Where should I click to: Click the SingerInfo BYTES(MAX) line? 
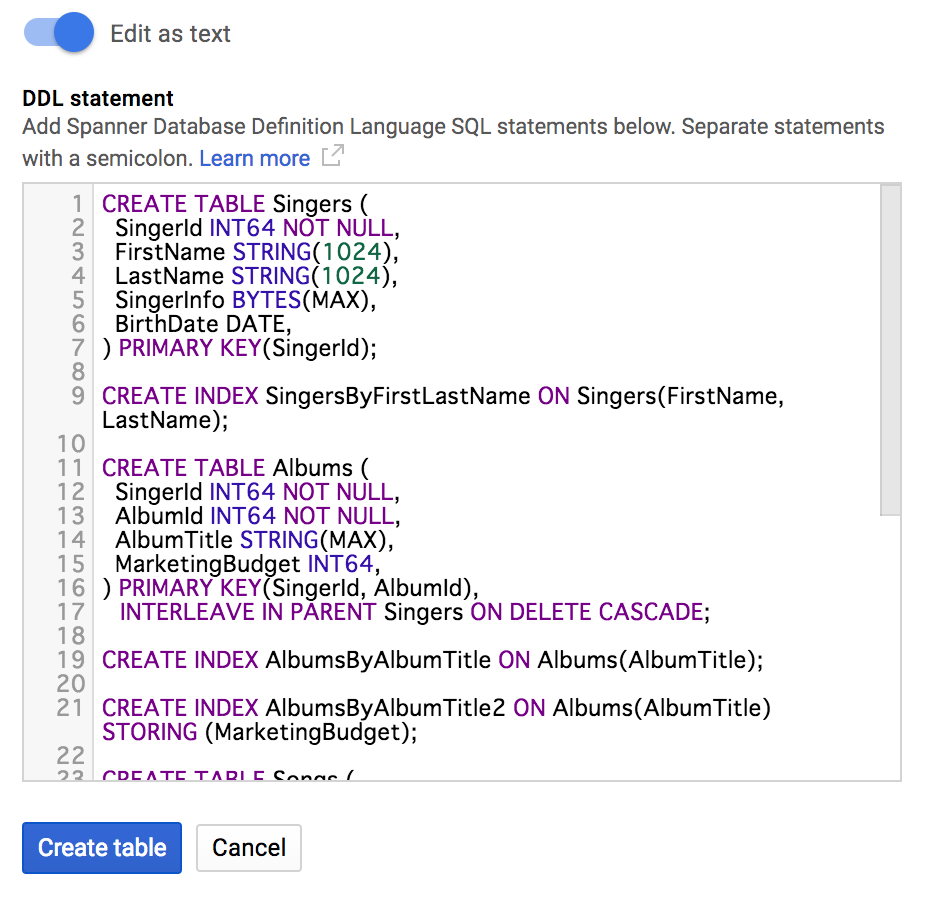(x=245, y=300)
